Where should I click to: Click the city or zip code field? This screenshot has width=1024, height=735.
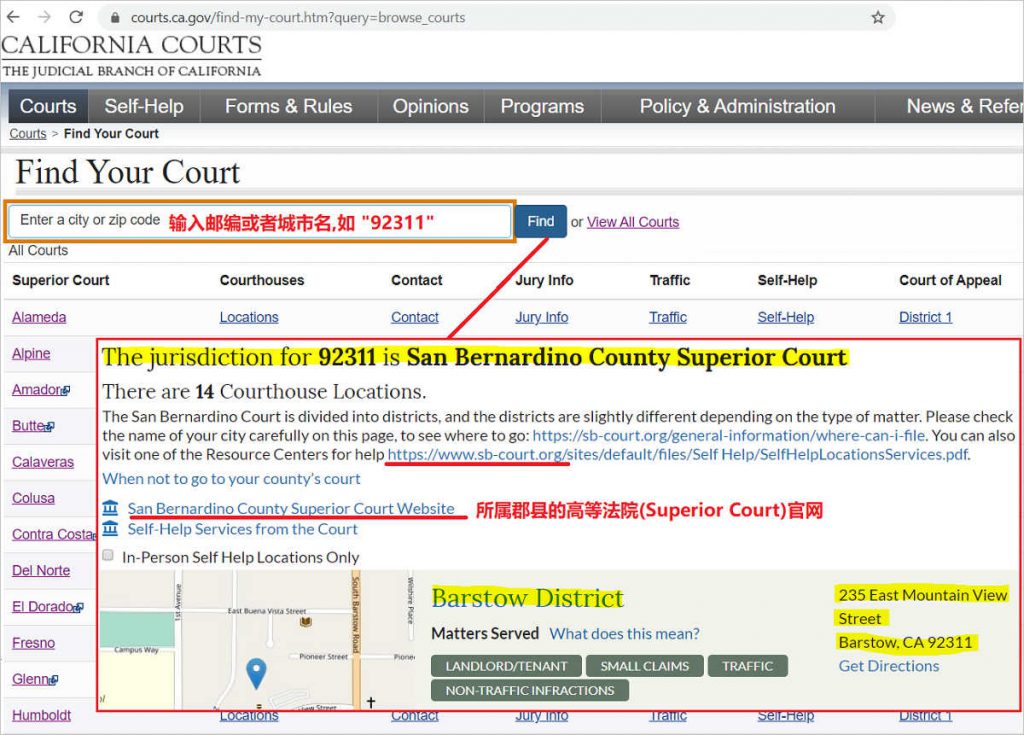point(260,221)
